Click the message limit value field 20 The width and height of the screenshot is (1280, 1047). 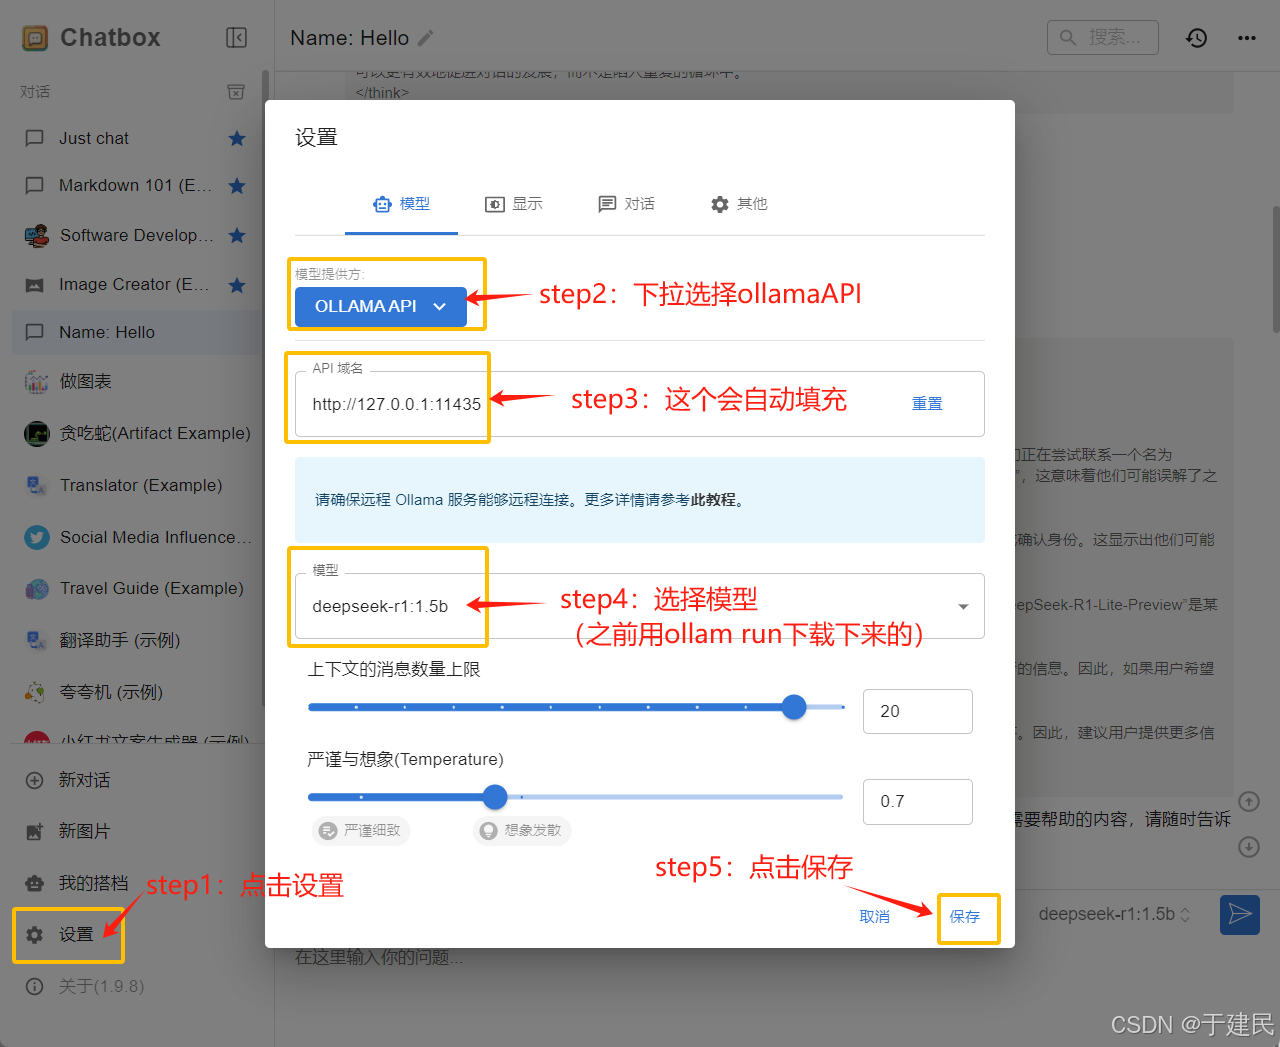click(x=918, y=711)
